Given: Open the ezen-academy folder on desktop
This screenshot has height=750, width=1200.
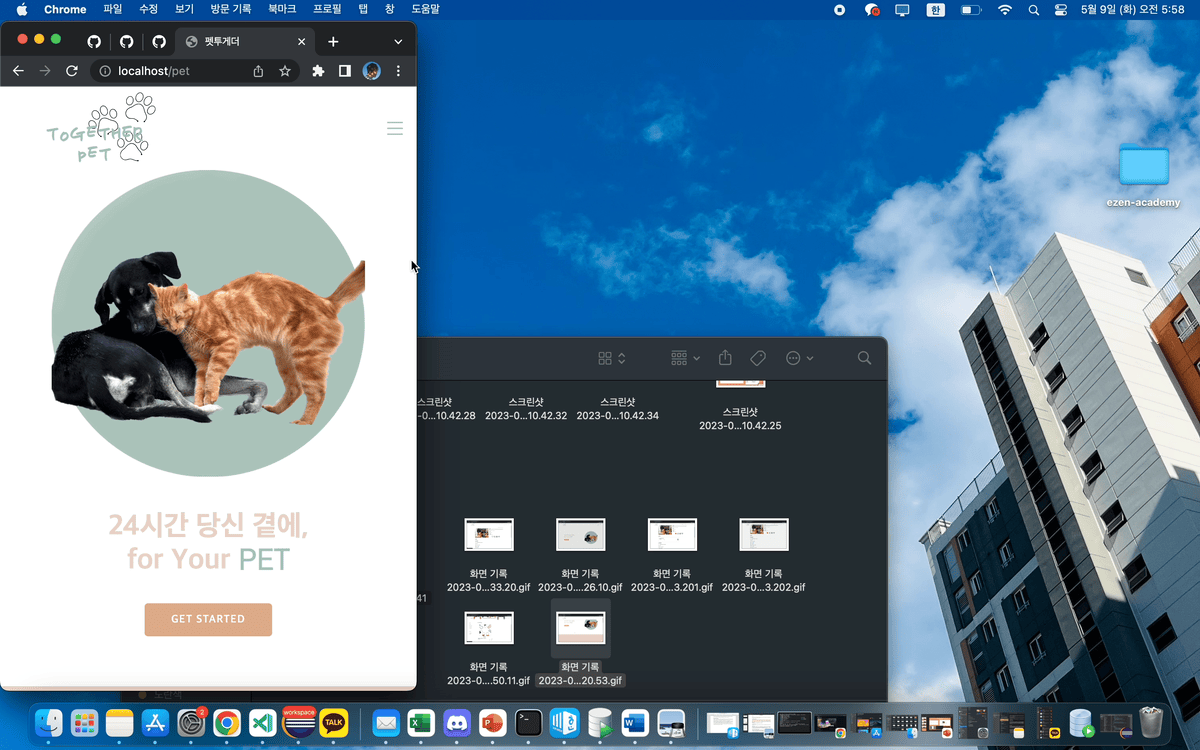Looking at the screenshot, I should tap(1143, 175).
